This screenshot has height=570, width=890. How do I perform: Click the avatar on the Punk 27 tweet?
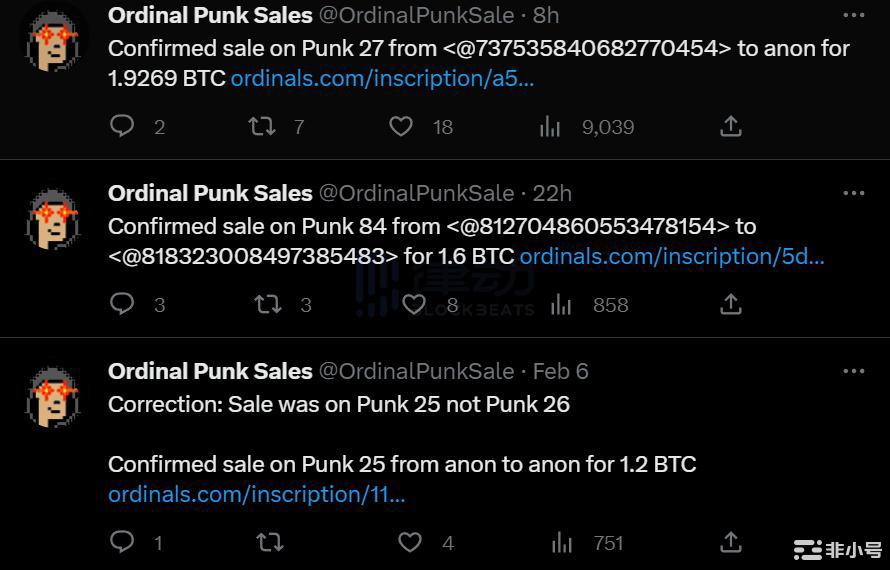tap(54, 40)
